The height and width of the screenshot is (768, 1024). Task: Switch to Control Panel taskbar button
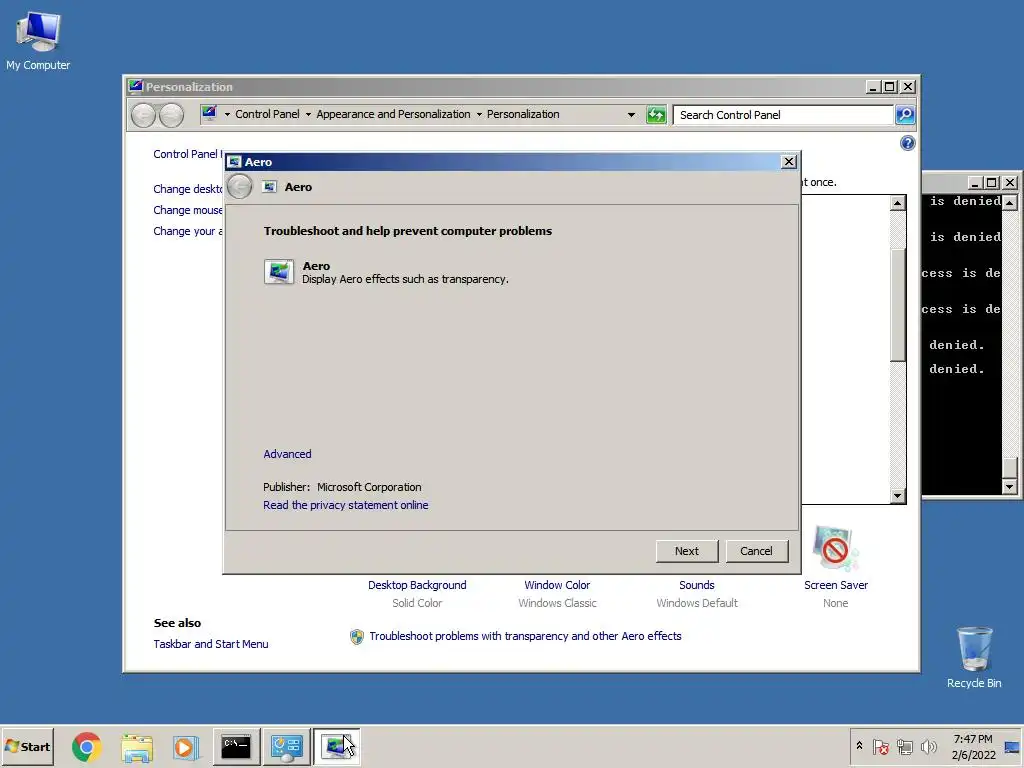tap(286, 746)
